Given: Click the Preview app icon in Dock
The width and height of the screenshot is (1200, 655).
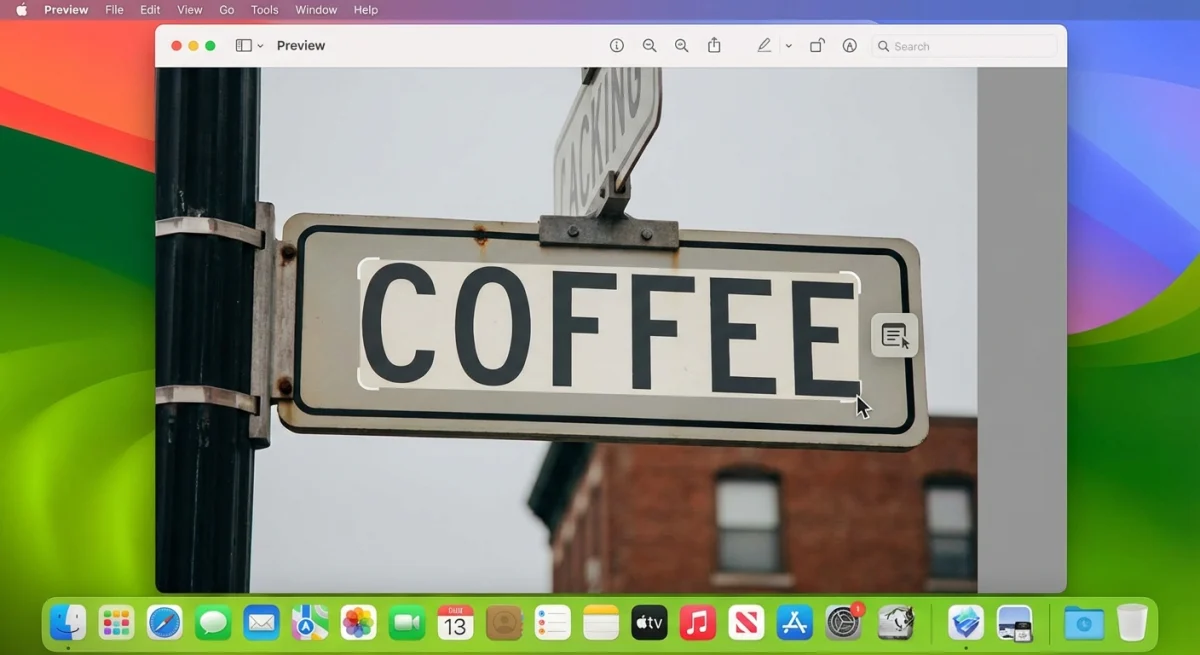Looking at the screenshot, I should point(1015,623).
